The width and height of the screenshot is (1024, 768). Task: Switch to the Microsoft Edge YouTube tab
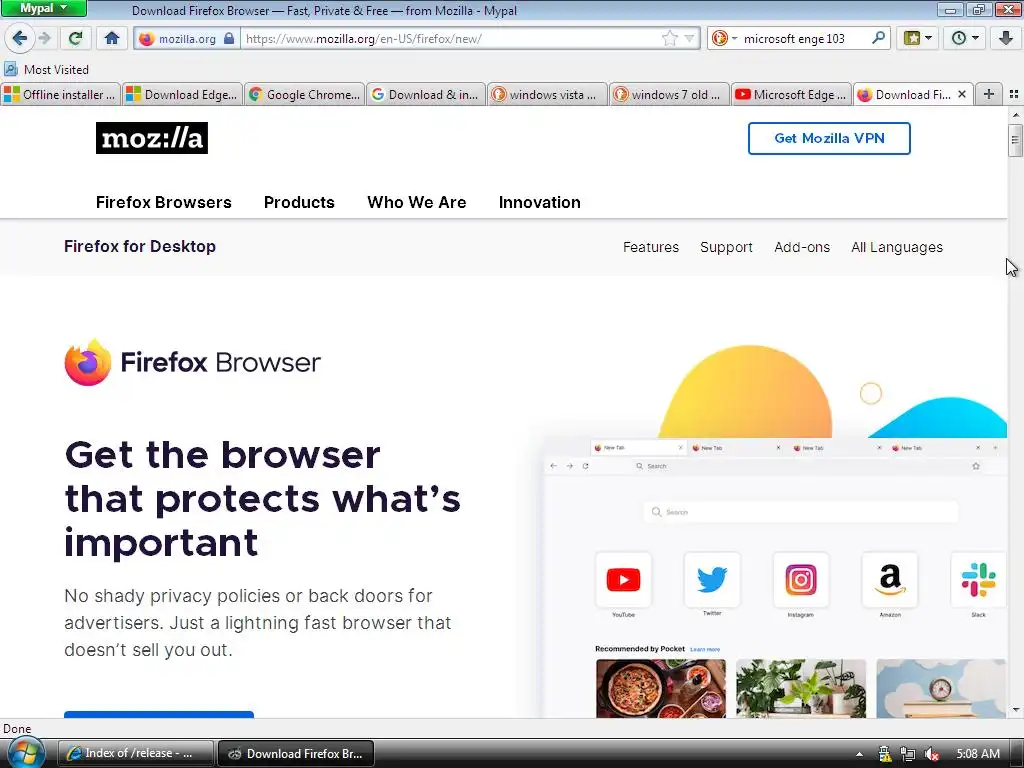point(791,95)
